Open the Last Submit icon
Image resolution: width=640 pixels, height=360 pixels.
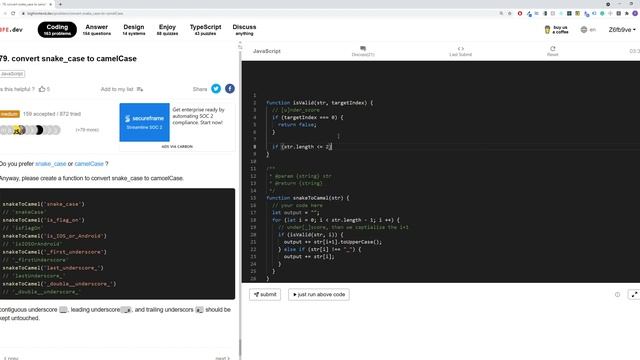(460, 51)
